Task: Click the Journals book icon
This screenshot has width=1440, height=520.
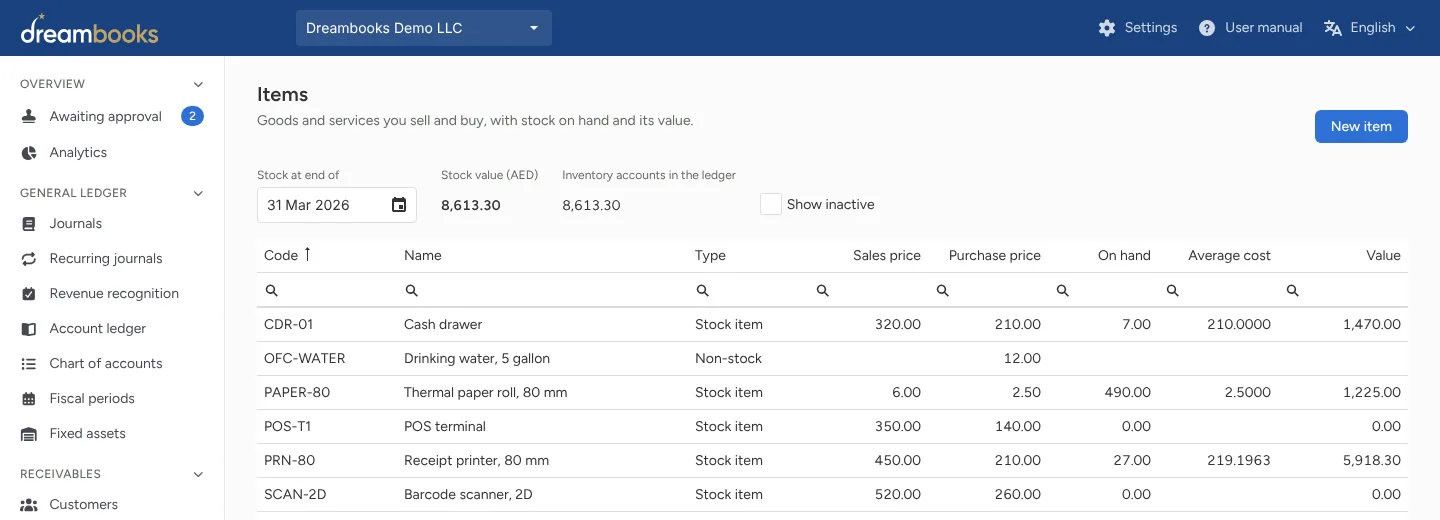Action: (x=29, y=224)
